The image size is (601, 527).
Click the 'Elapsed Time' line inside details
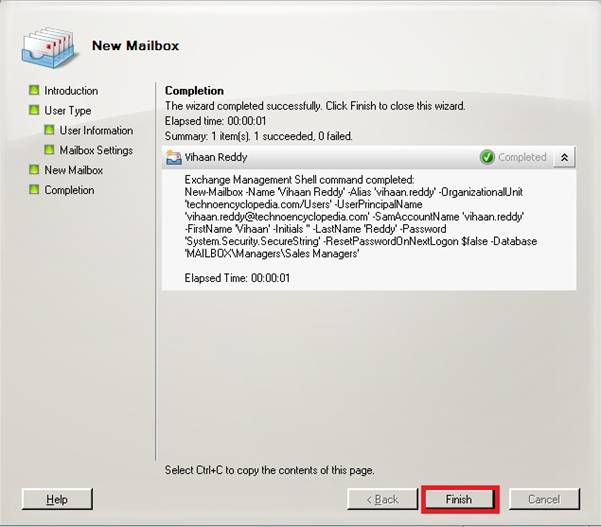click(x=237, y=278)
